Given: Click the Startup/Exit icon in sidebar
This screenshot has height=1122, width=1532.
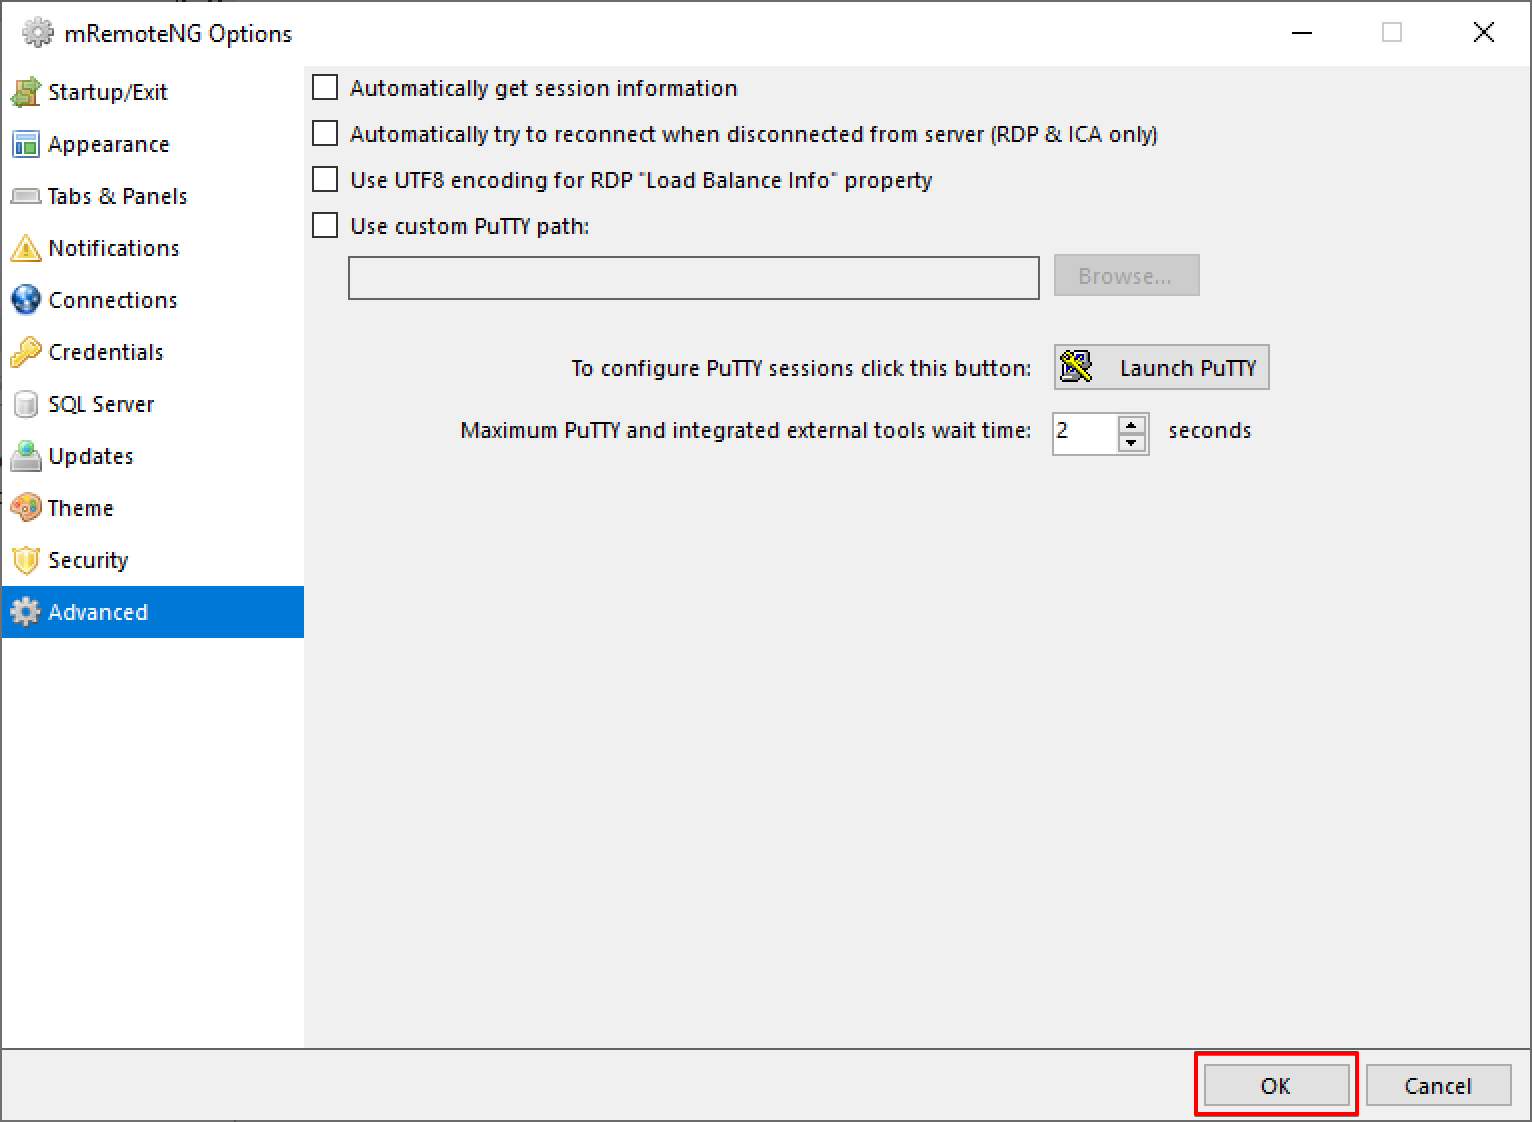Looking at the screenshot, I should [25, 92].
